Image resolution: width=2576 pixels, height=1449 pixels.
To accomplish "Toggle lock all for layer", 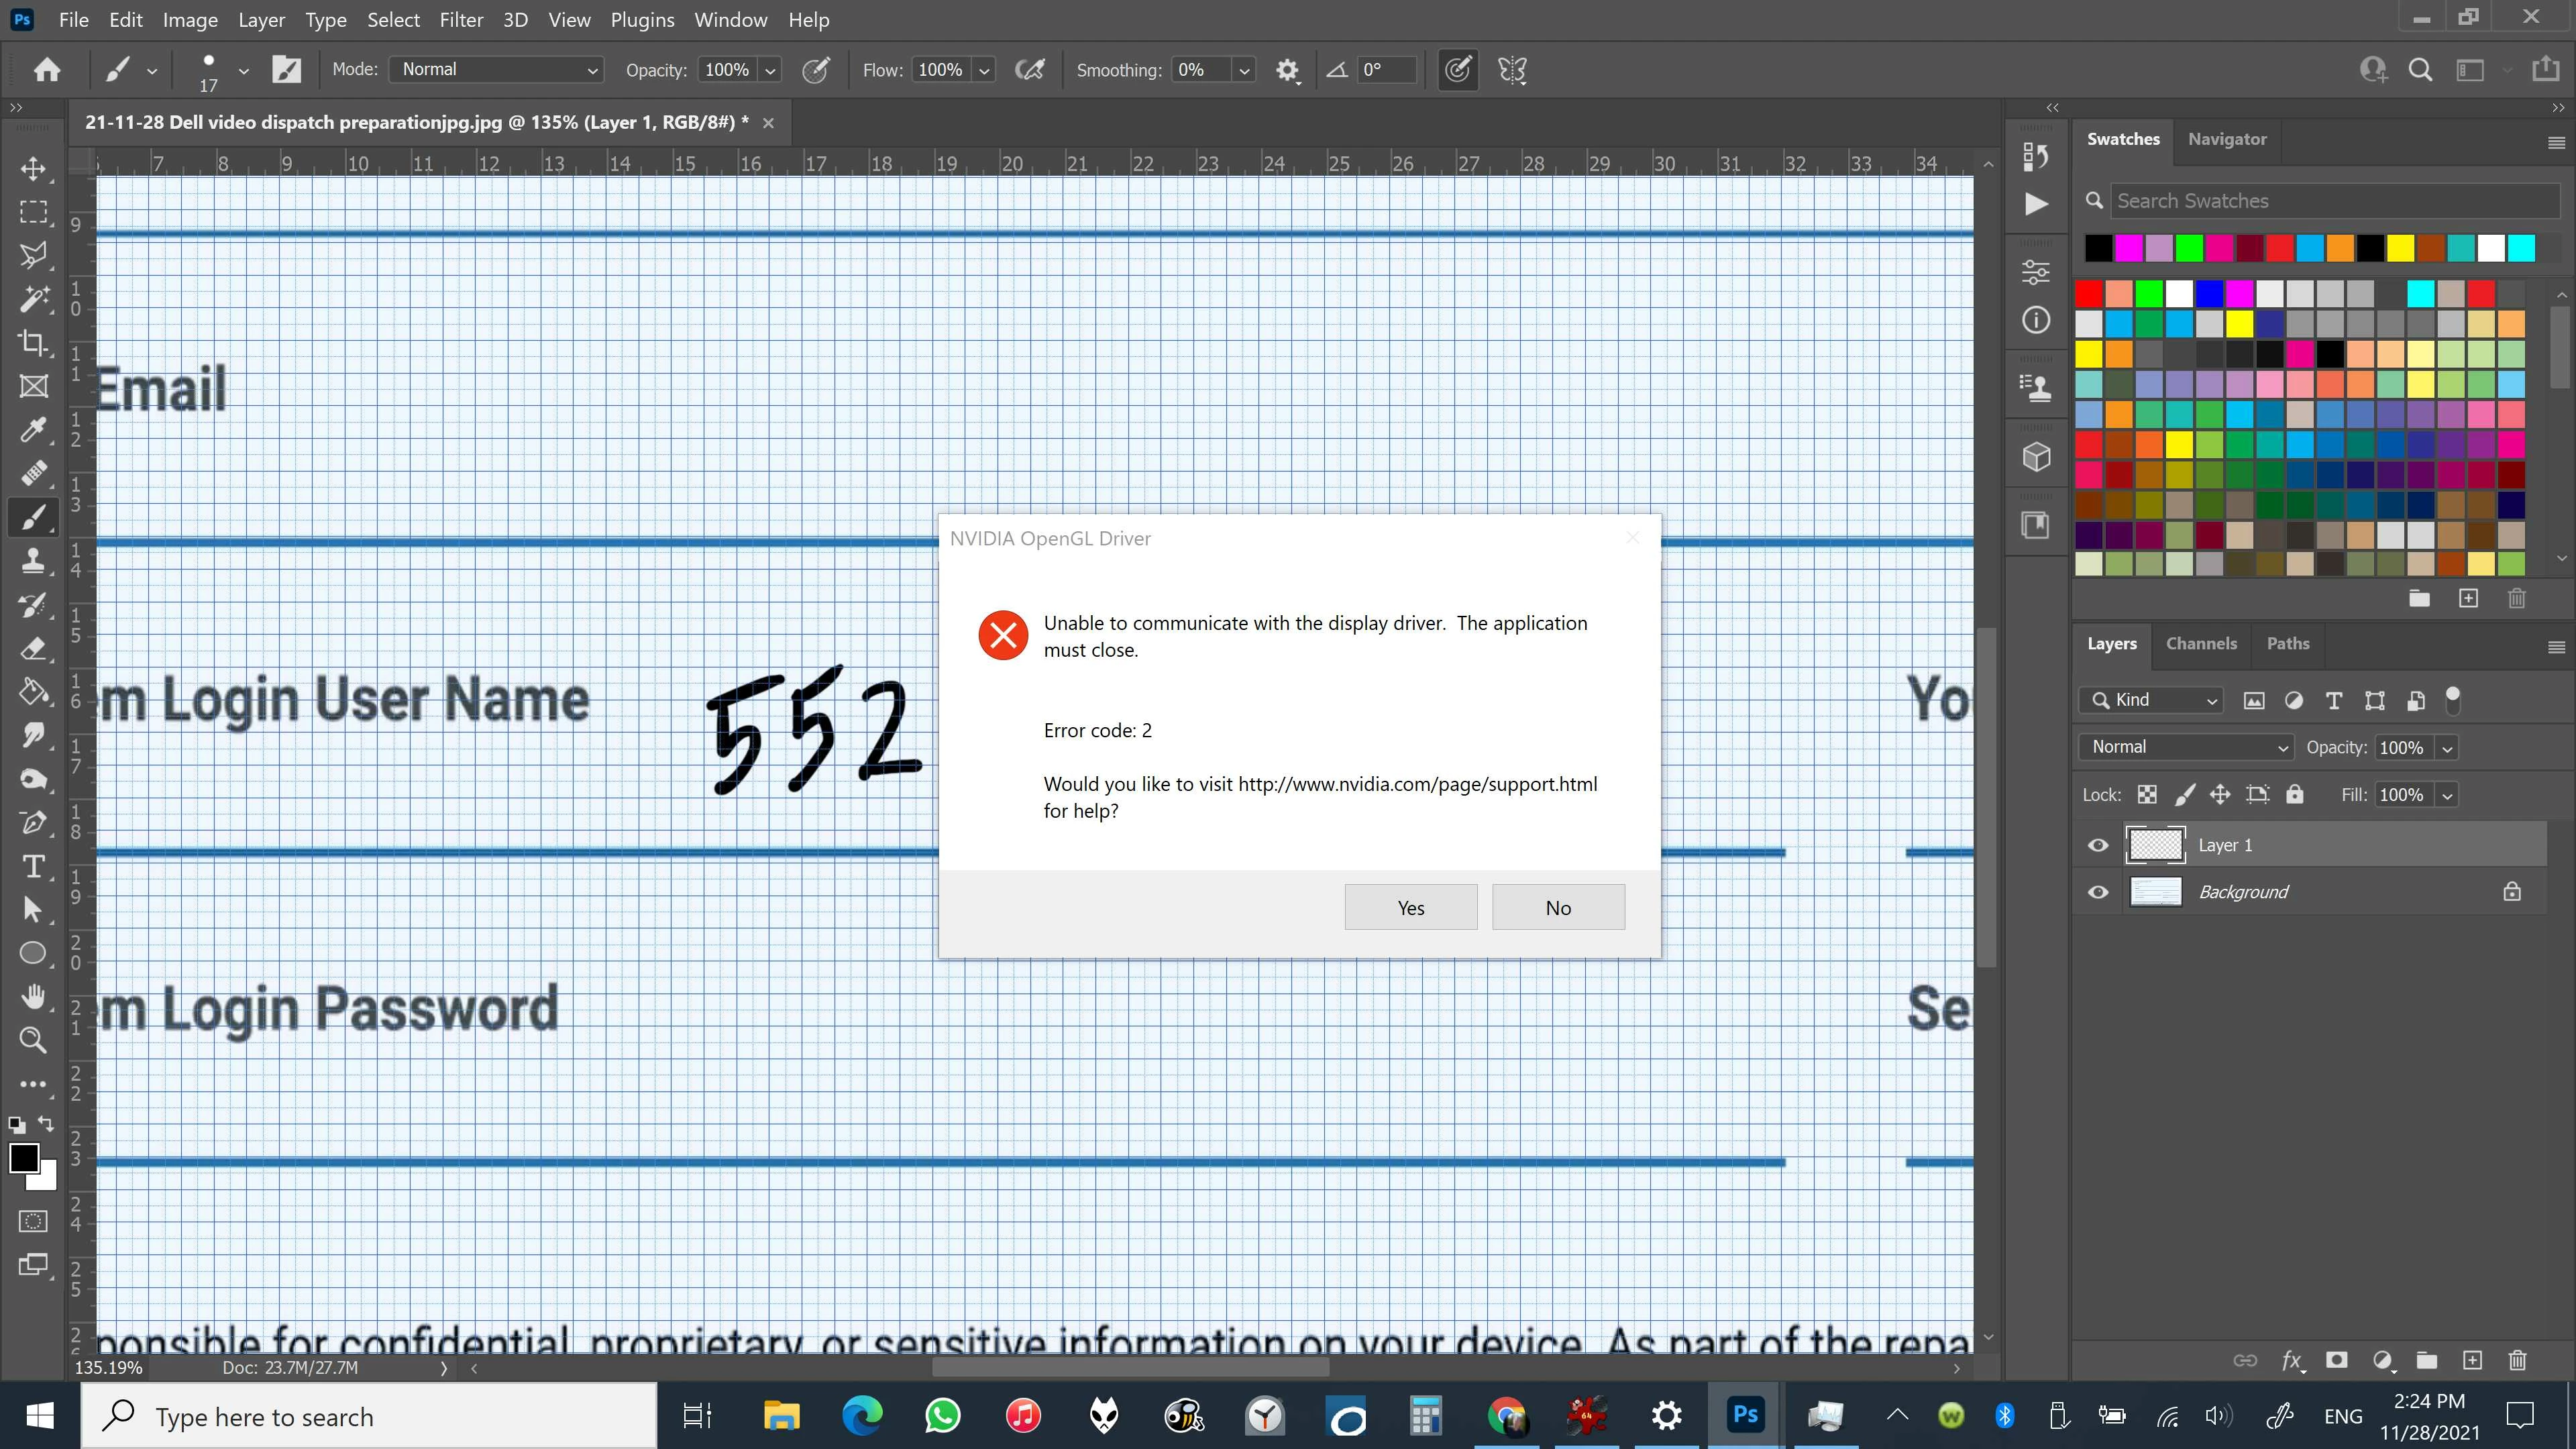I will click(x=2294, y=794).
